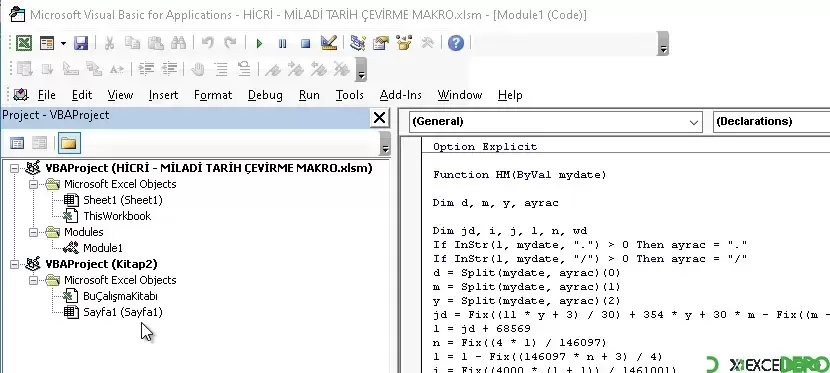Click List Properties/Methods edit icon
The width and height of the screenshot is (830, 373).
(x=24, y=69)
